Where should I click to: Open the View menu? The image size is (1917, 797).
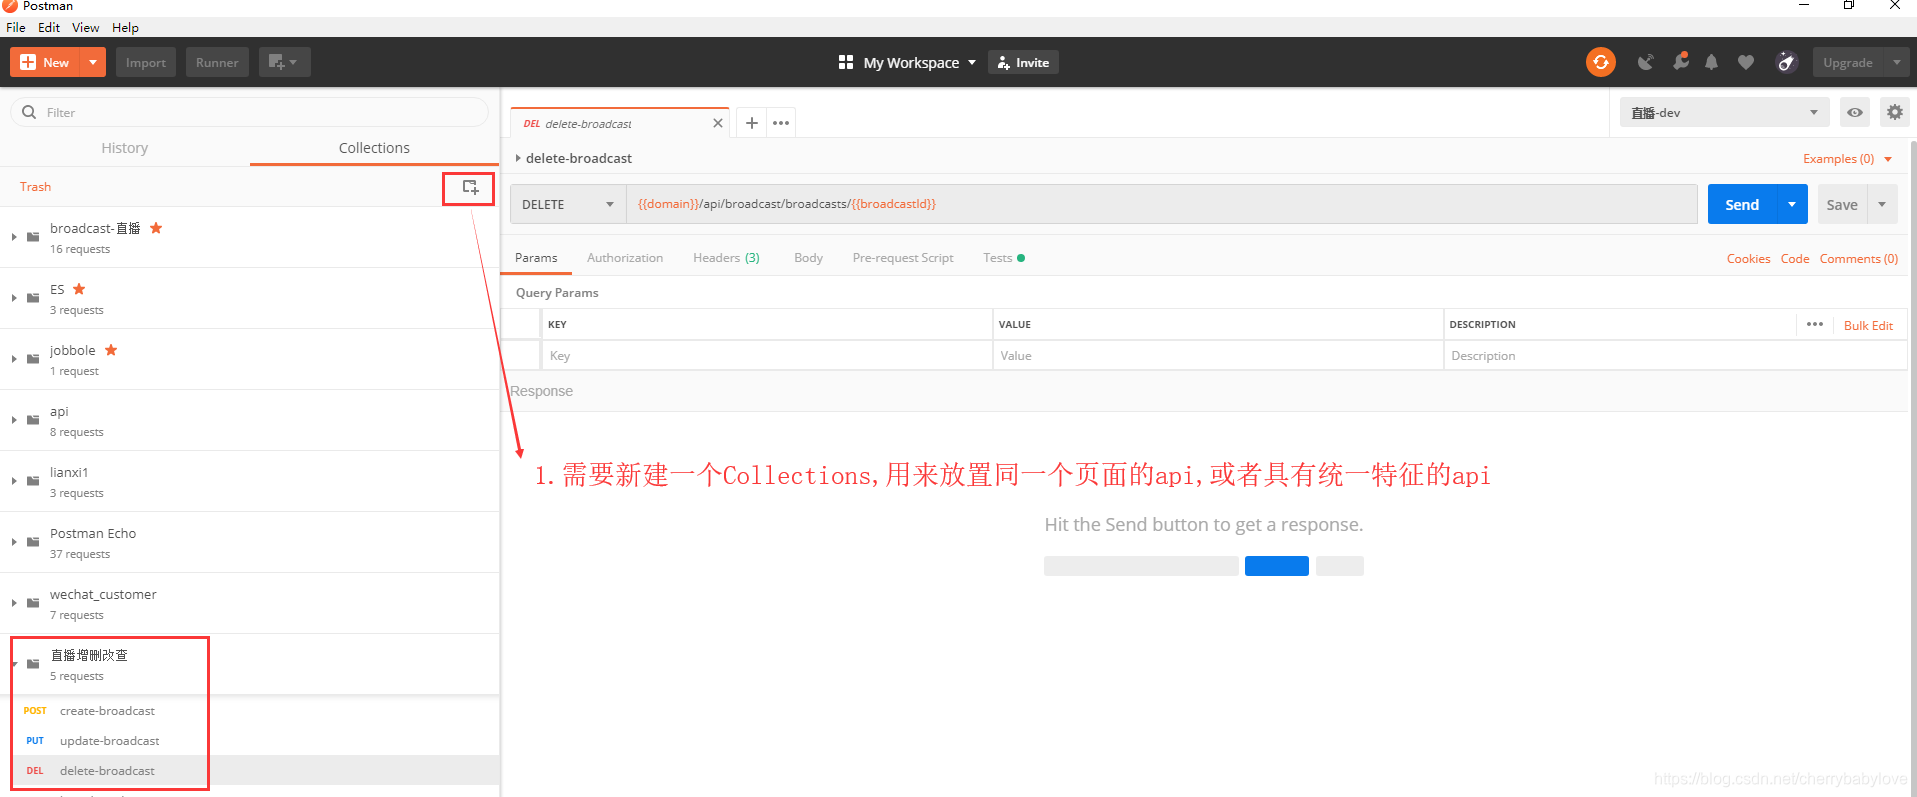(85, 27)
